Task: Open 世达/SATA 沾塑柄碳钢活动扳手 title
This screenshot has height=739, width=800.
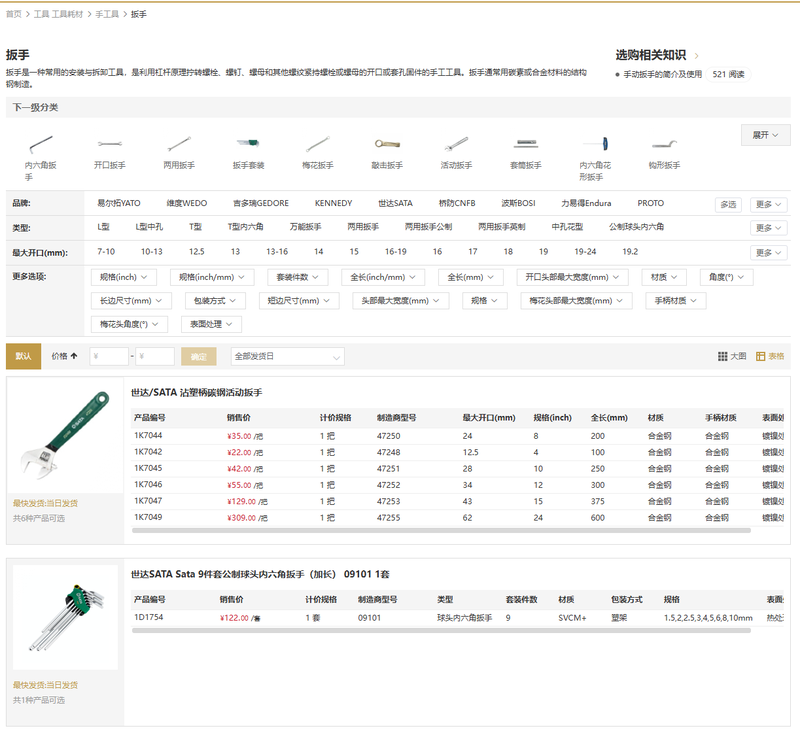Action: tap(196, 392)
